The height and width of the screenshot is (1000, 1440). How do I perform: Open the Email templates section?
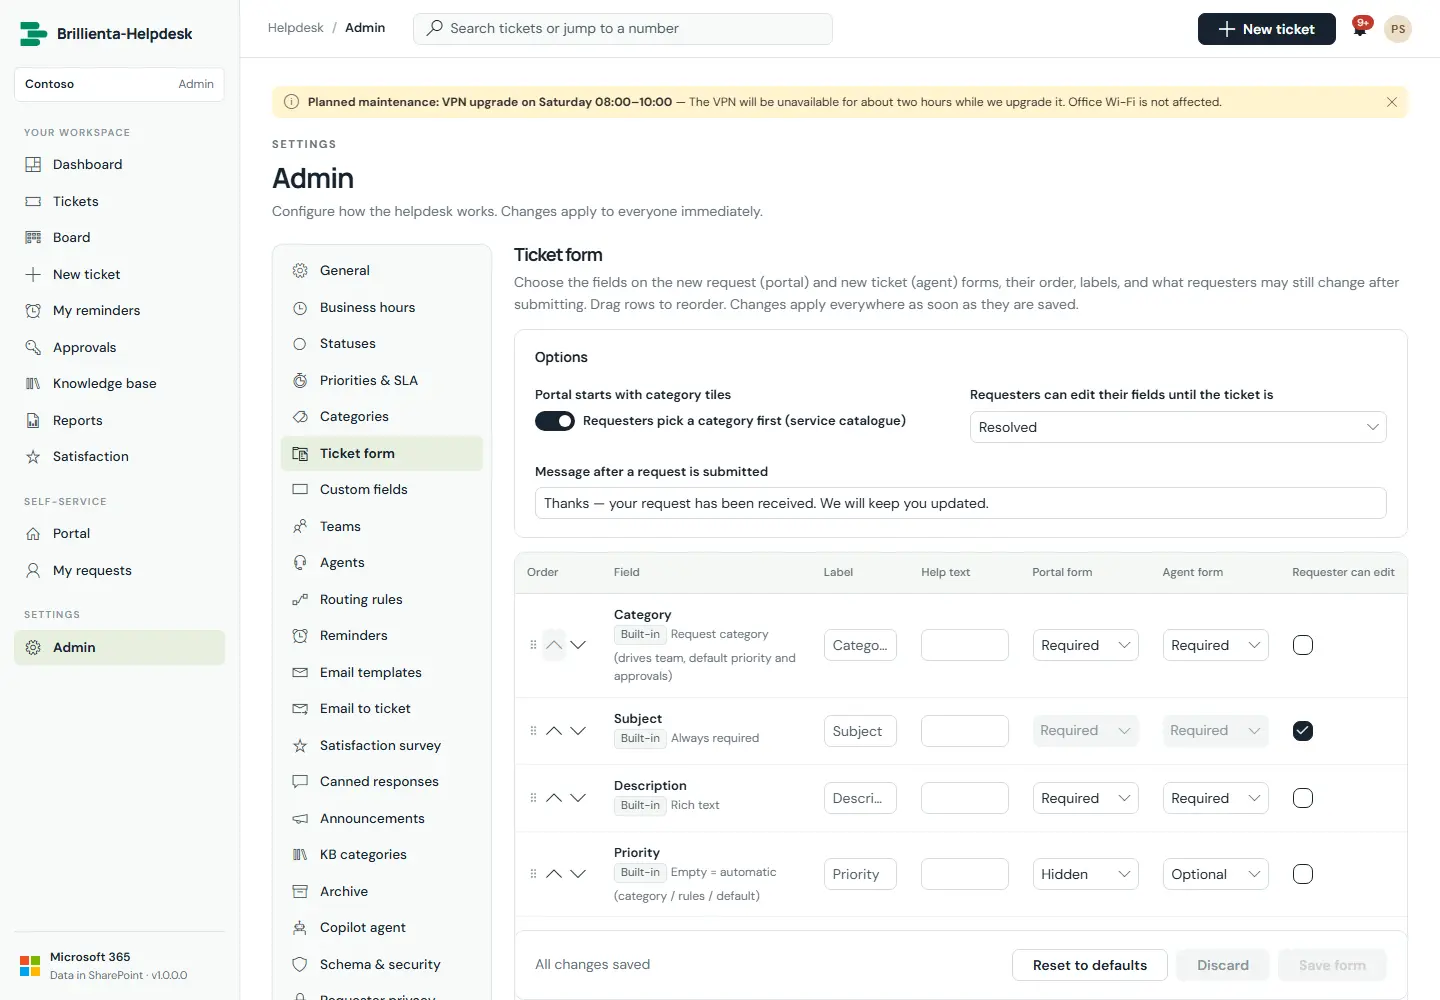(382, 673)
